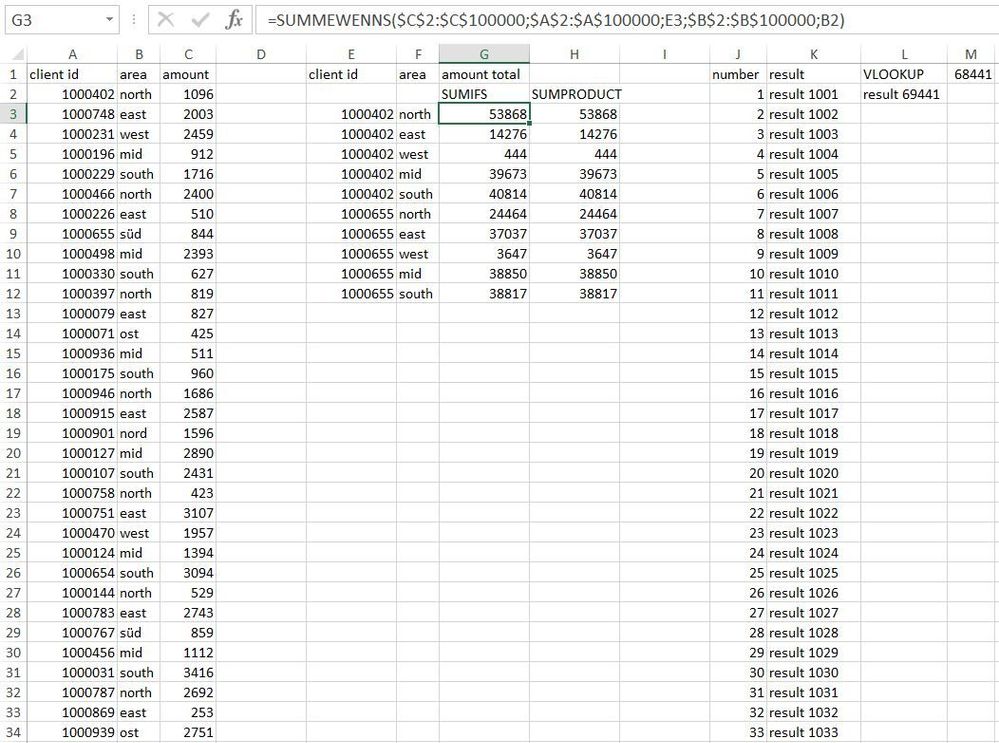Image resolution: width=999 pixels, height=743 pixels.
Task: Click the 'nord' cell in row 19
Action: (139, 433)
